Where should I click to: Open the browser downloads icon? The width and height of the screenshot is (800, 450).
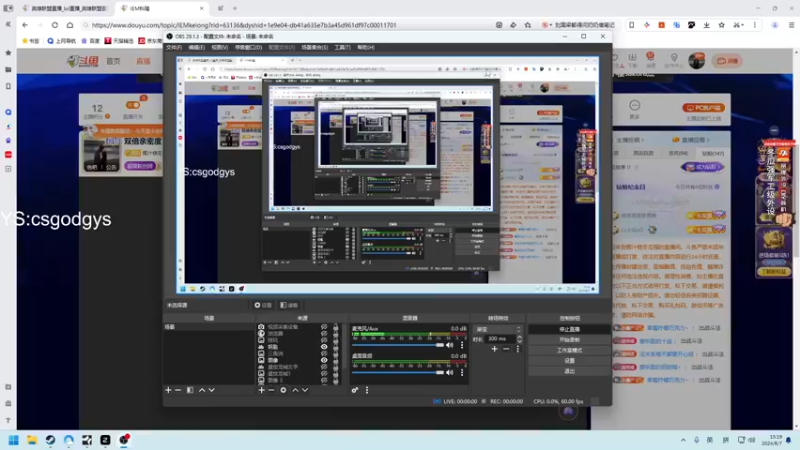706,24
